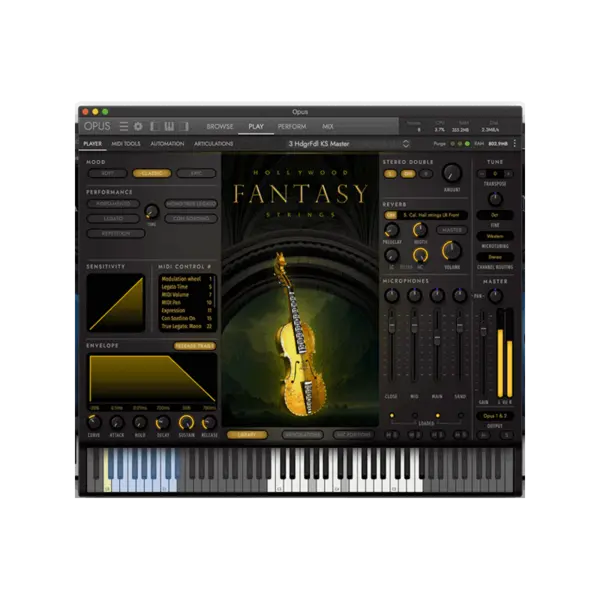Open the Automation tab
The width and height of the screenshot is (600, 600).
[x=167, y=144]
